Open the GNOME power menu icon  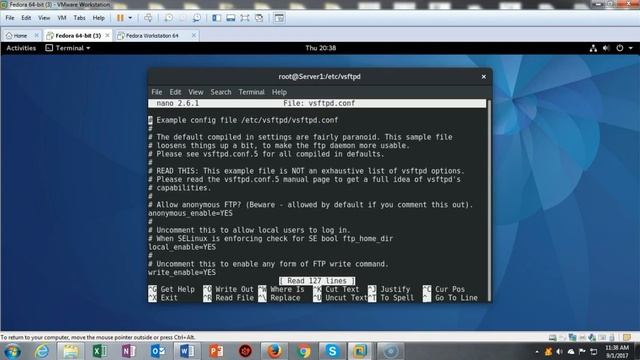[x=620, y=48]
